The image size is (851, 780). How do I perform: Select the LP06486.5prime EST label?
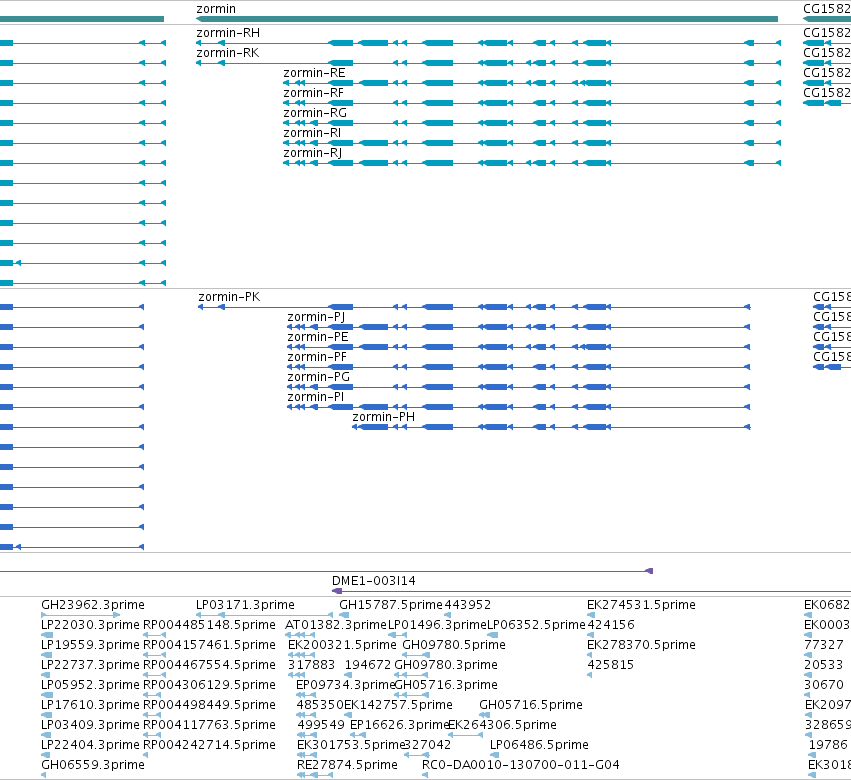click(539, 746)
